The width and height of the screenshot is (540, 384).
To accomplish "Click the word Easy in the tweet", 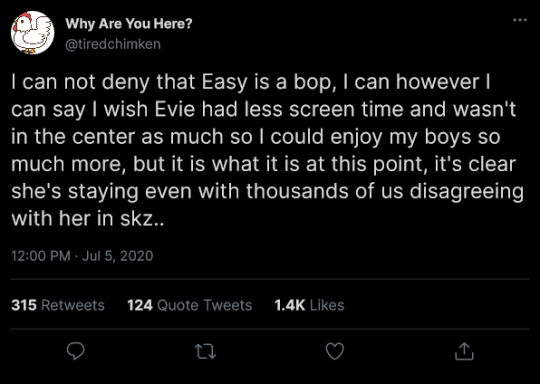I will (225, 83).
